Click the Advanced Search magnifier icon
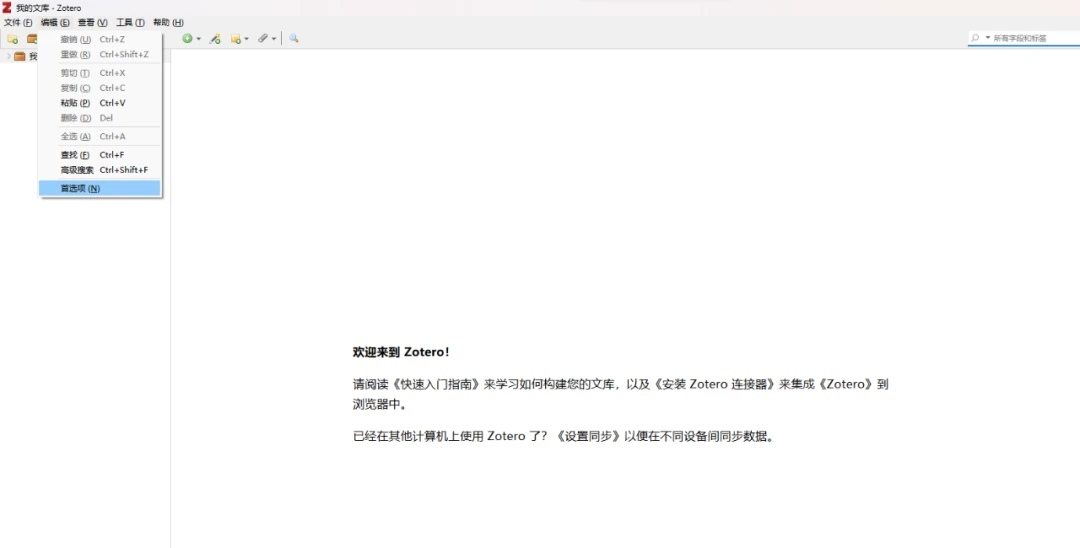1080x548 pixels. coord(293,39)
